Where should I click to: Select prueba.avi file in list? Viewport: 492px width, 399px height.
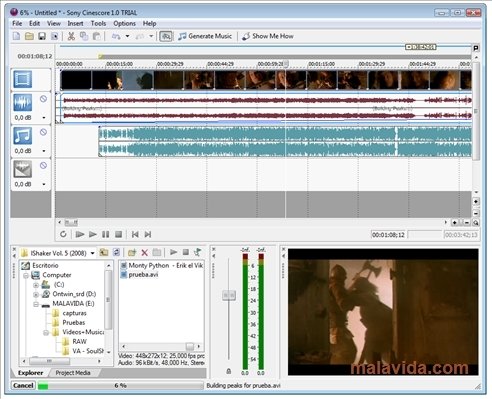143,275
